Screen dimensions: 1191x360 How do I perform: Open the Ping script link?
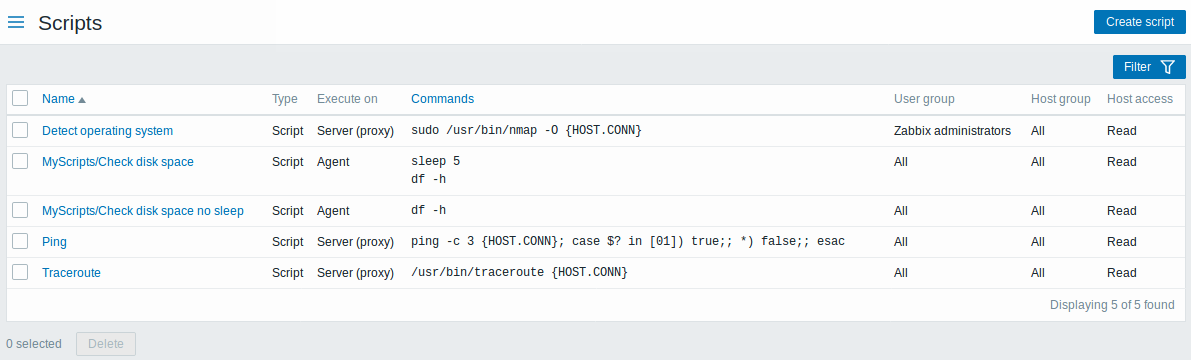54,242
